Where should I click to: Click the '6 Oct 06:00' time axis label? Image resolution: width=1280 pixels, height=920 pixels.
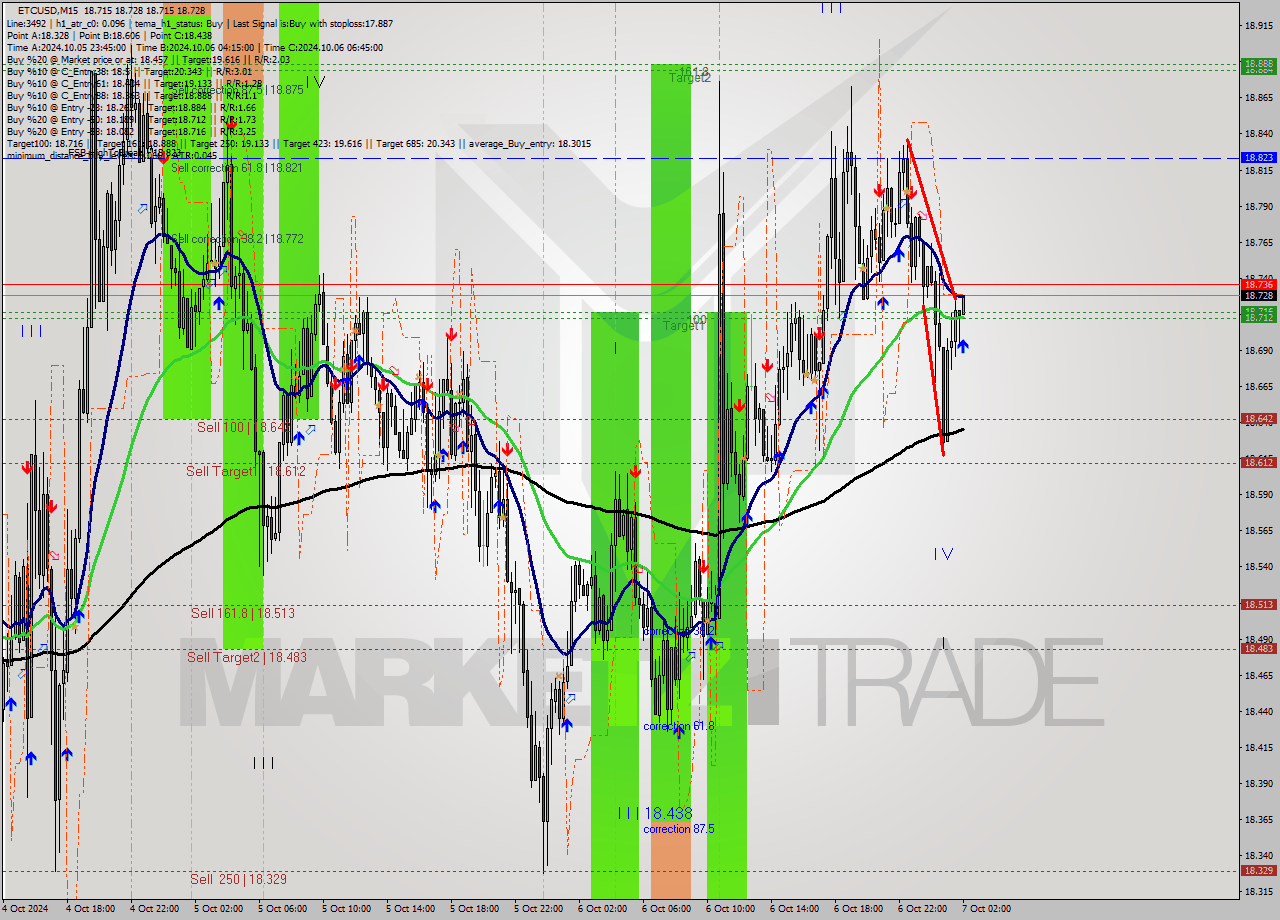click(x=666, y=910)
